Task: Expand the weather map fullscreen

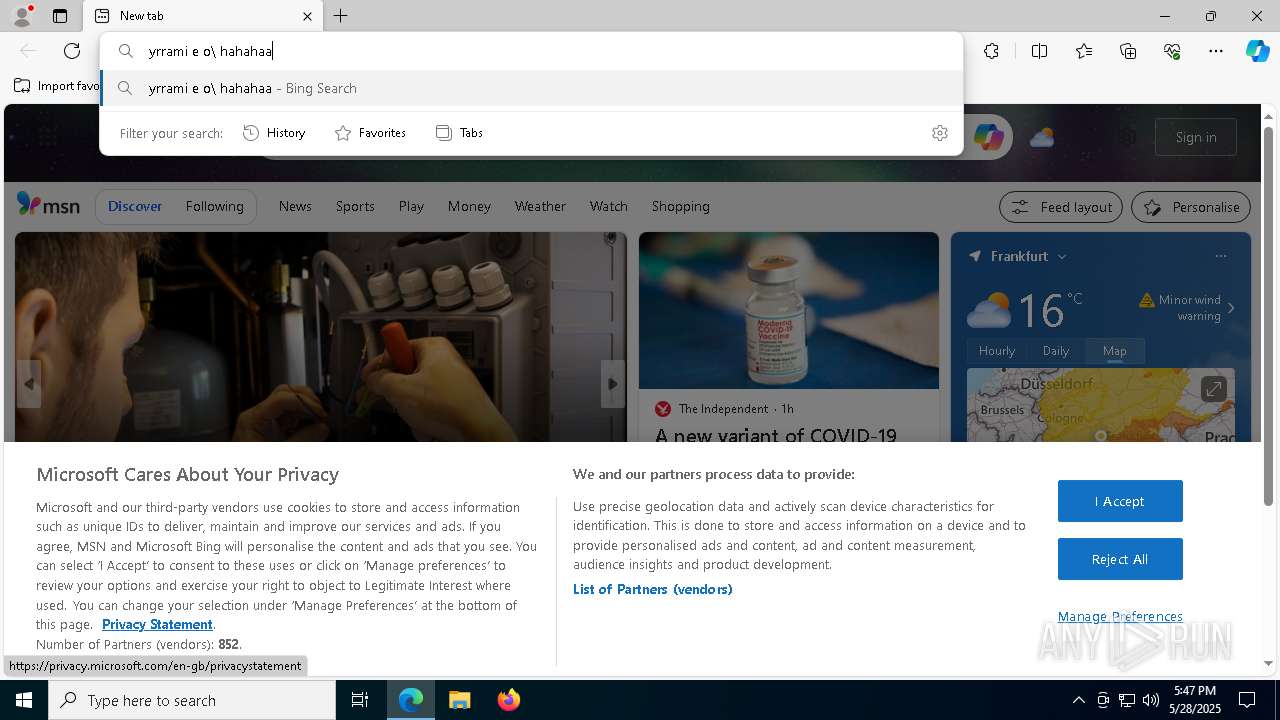Action: point(1213,389)
